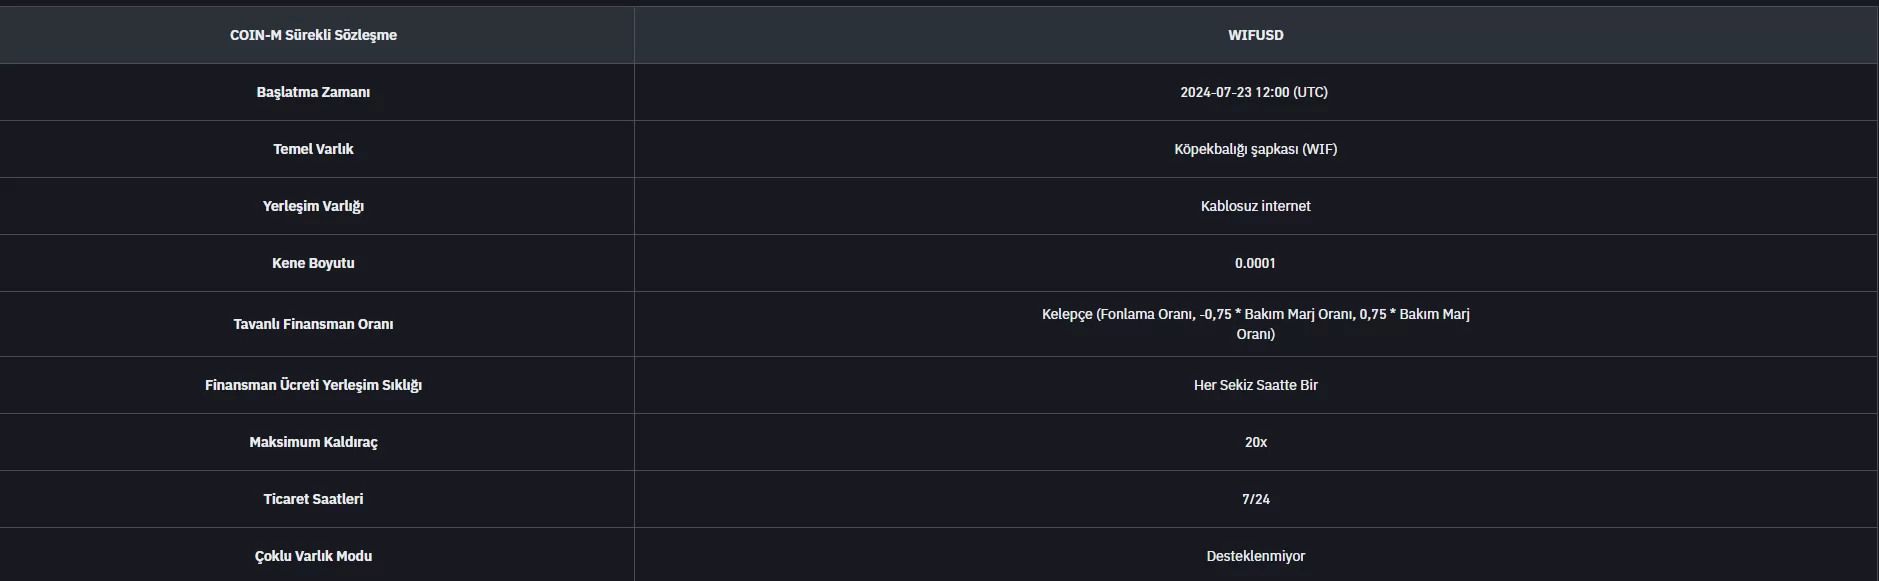This screenshot has height=581, width=1879.
Task: Click the Kene Boyutu label
Action: (x=313, y=263)
